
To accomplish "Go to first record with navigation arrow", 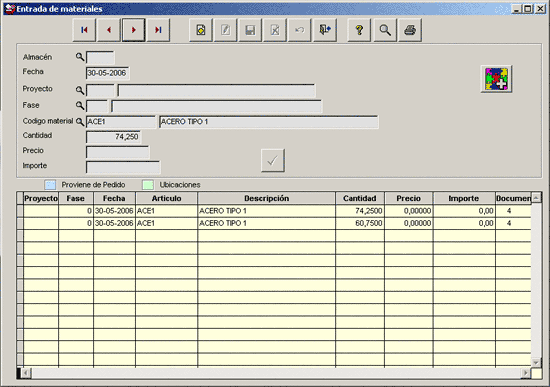I will tap(84, 30).
